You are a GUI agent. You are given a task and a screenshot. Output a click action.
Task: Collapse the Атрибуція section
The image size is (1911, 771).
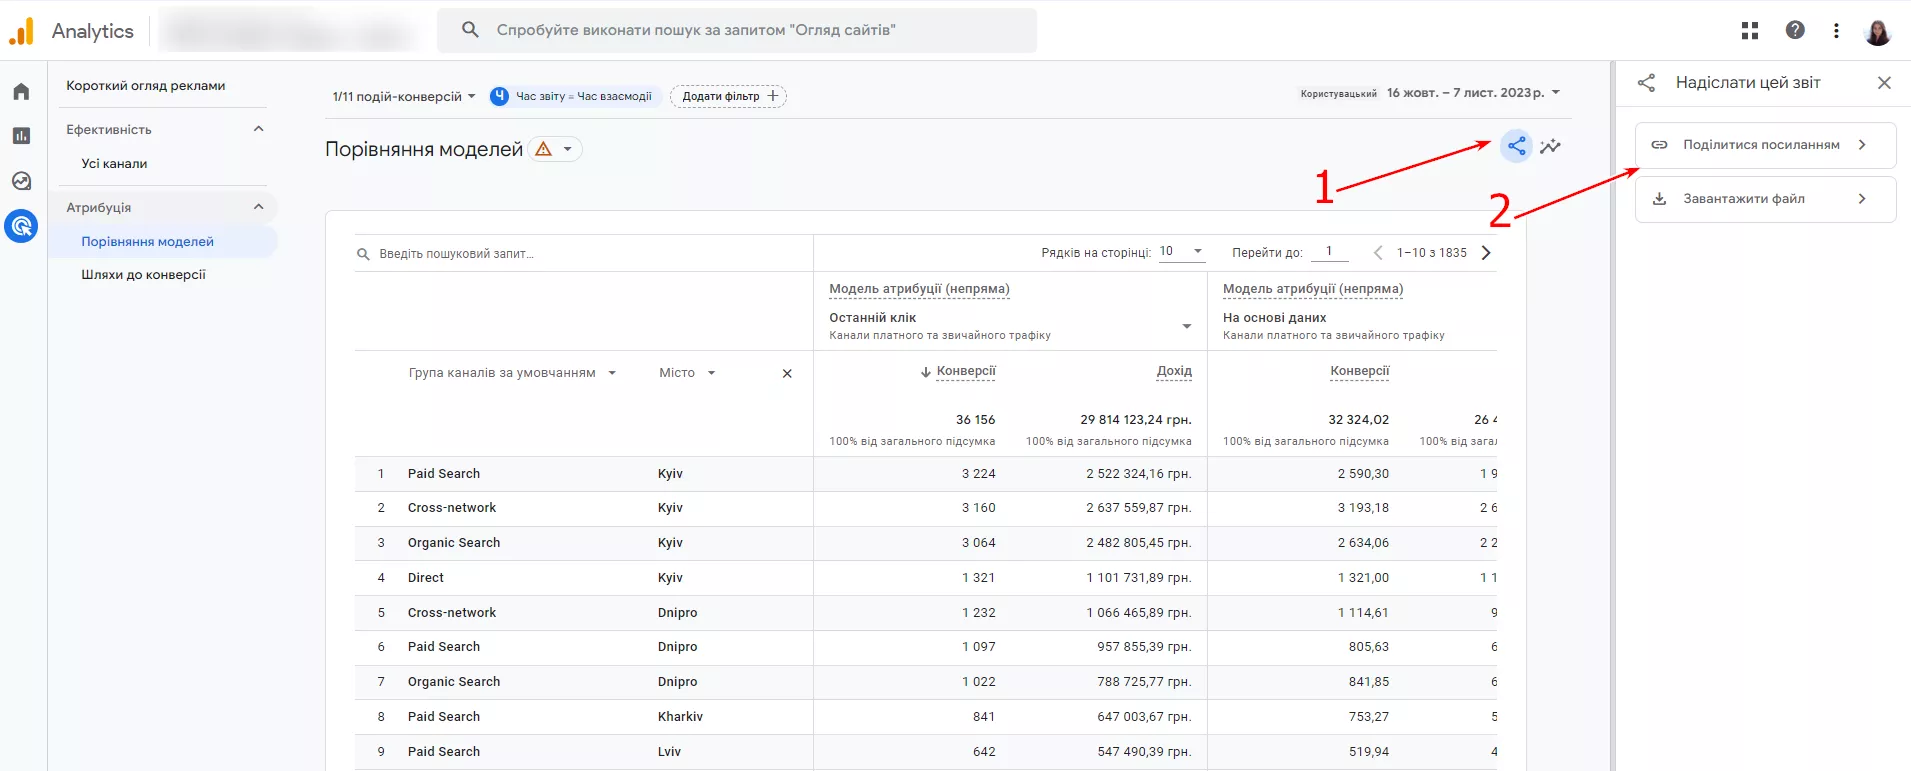(x=258, y=207)
